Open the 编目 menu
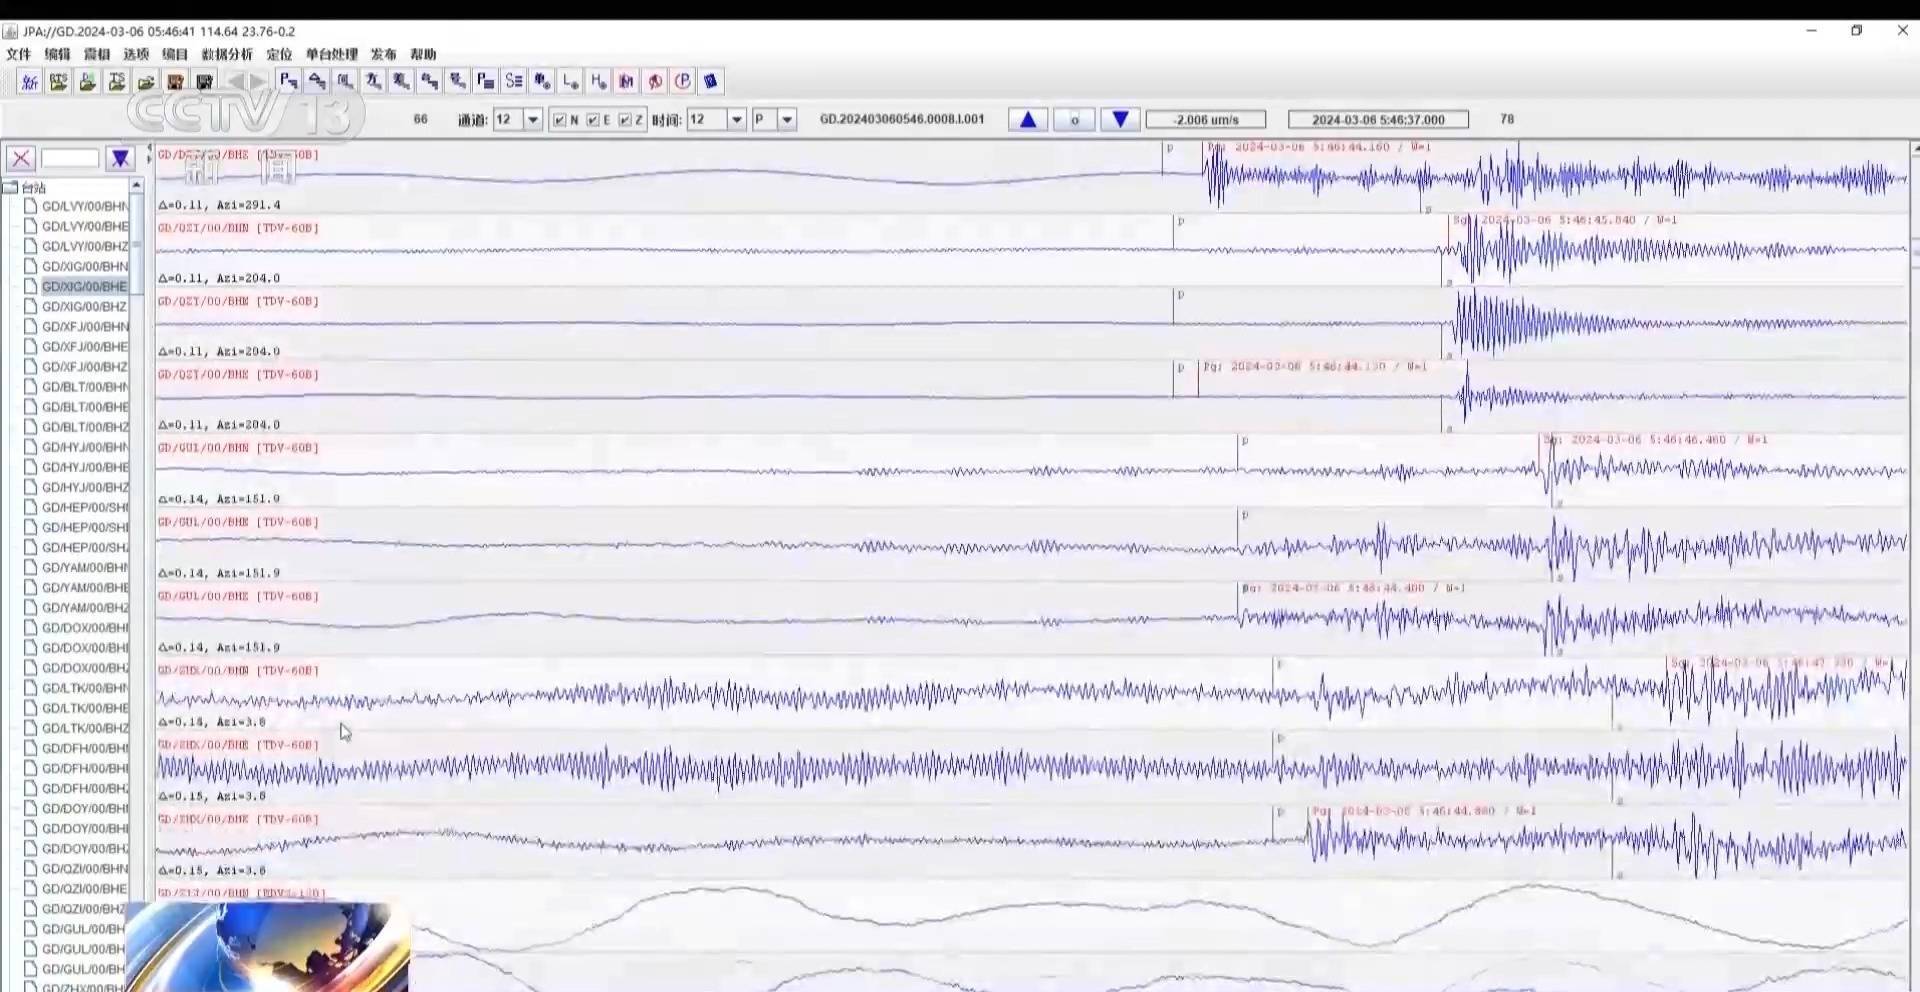The image size is (1920, 992). (175, 54)
